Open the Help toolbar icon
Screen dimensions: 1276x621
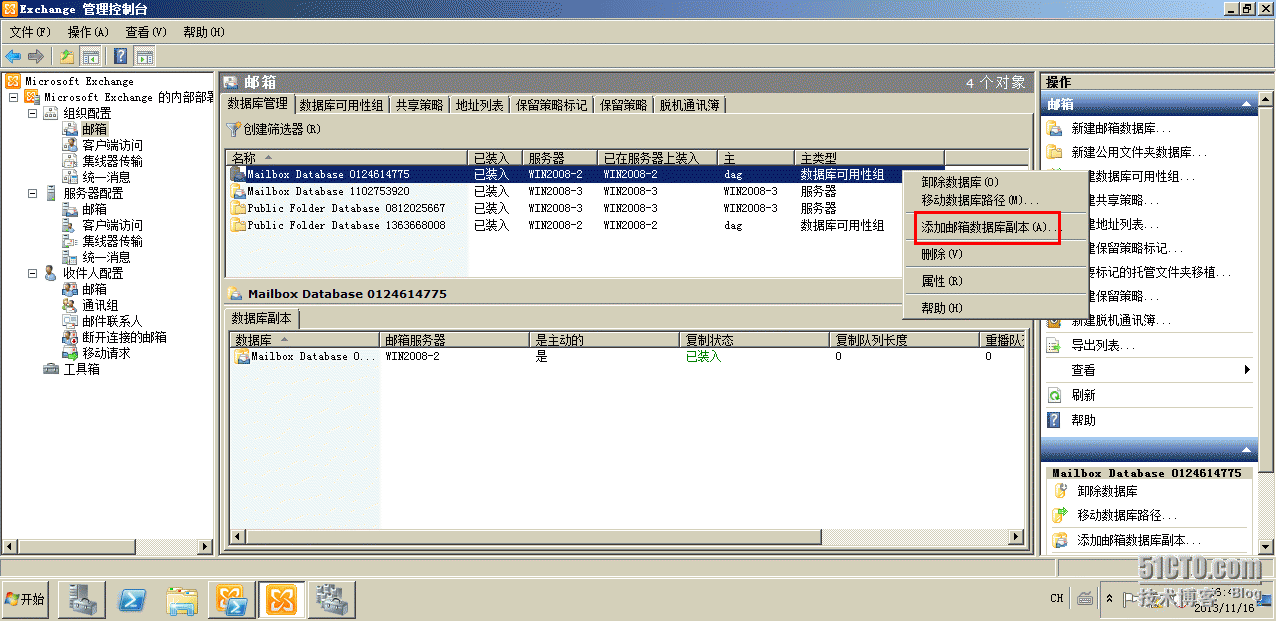click(x=121, y=56)
